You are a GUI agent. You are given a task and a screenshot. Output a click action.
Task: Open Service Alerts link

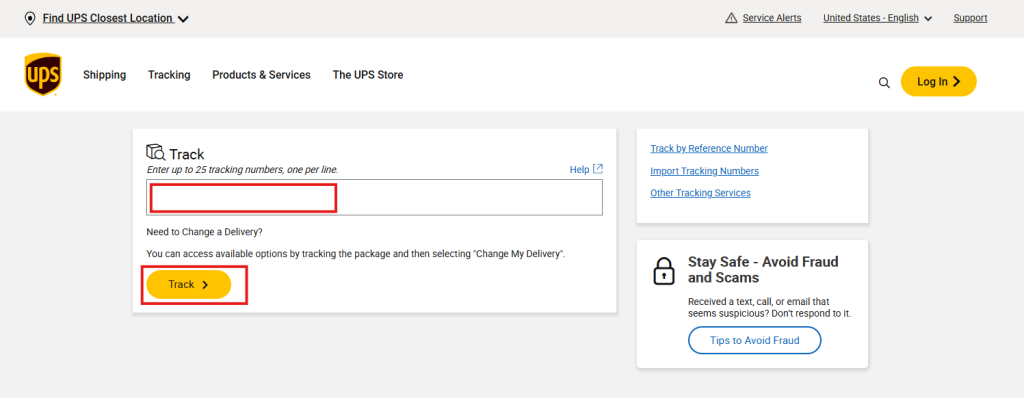[x=772, y=18]
